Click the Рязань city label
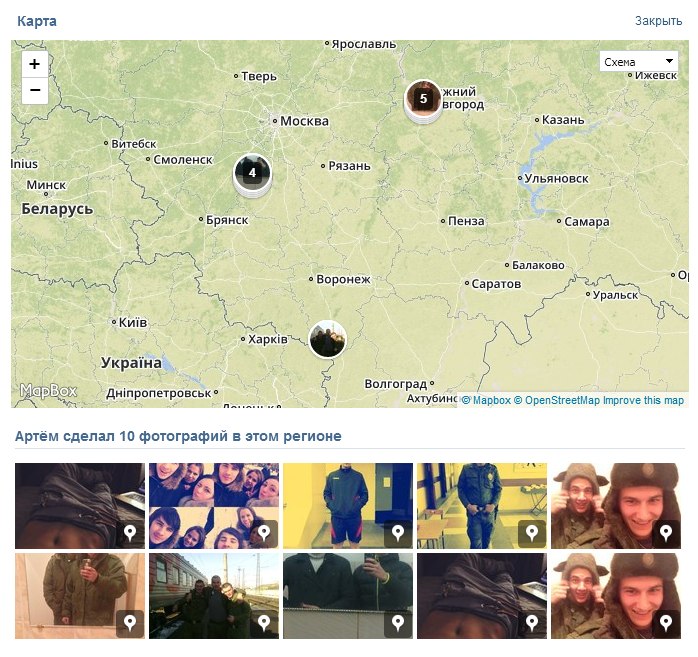Viewport: 698px width, 657px height. pyautogui.click(x=349, y=166)
